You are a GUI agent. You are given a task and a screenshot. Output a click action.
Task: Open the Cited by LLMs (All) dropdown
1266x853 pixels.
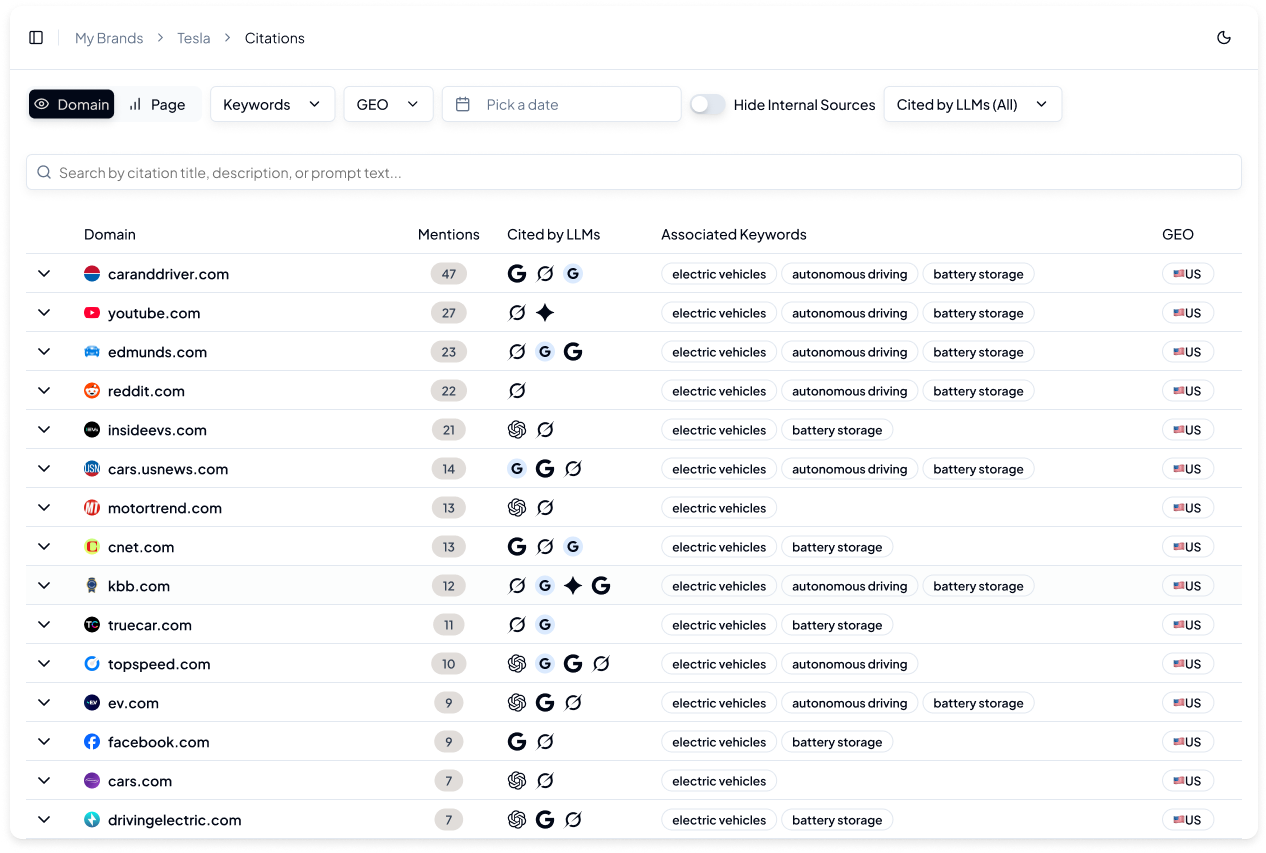(973, 104)
